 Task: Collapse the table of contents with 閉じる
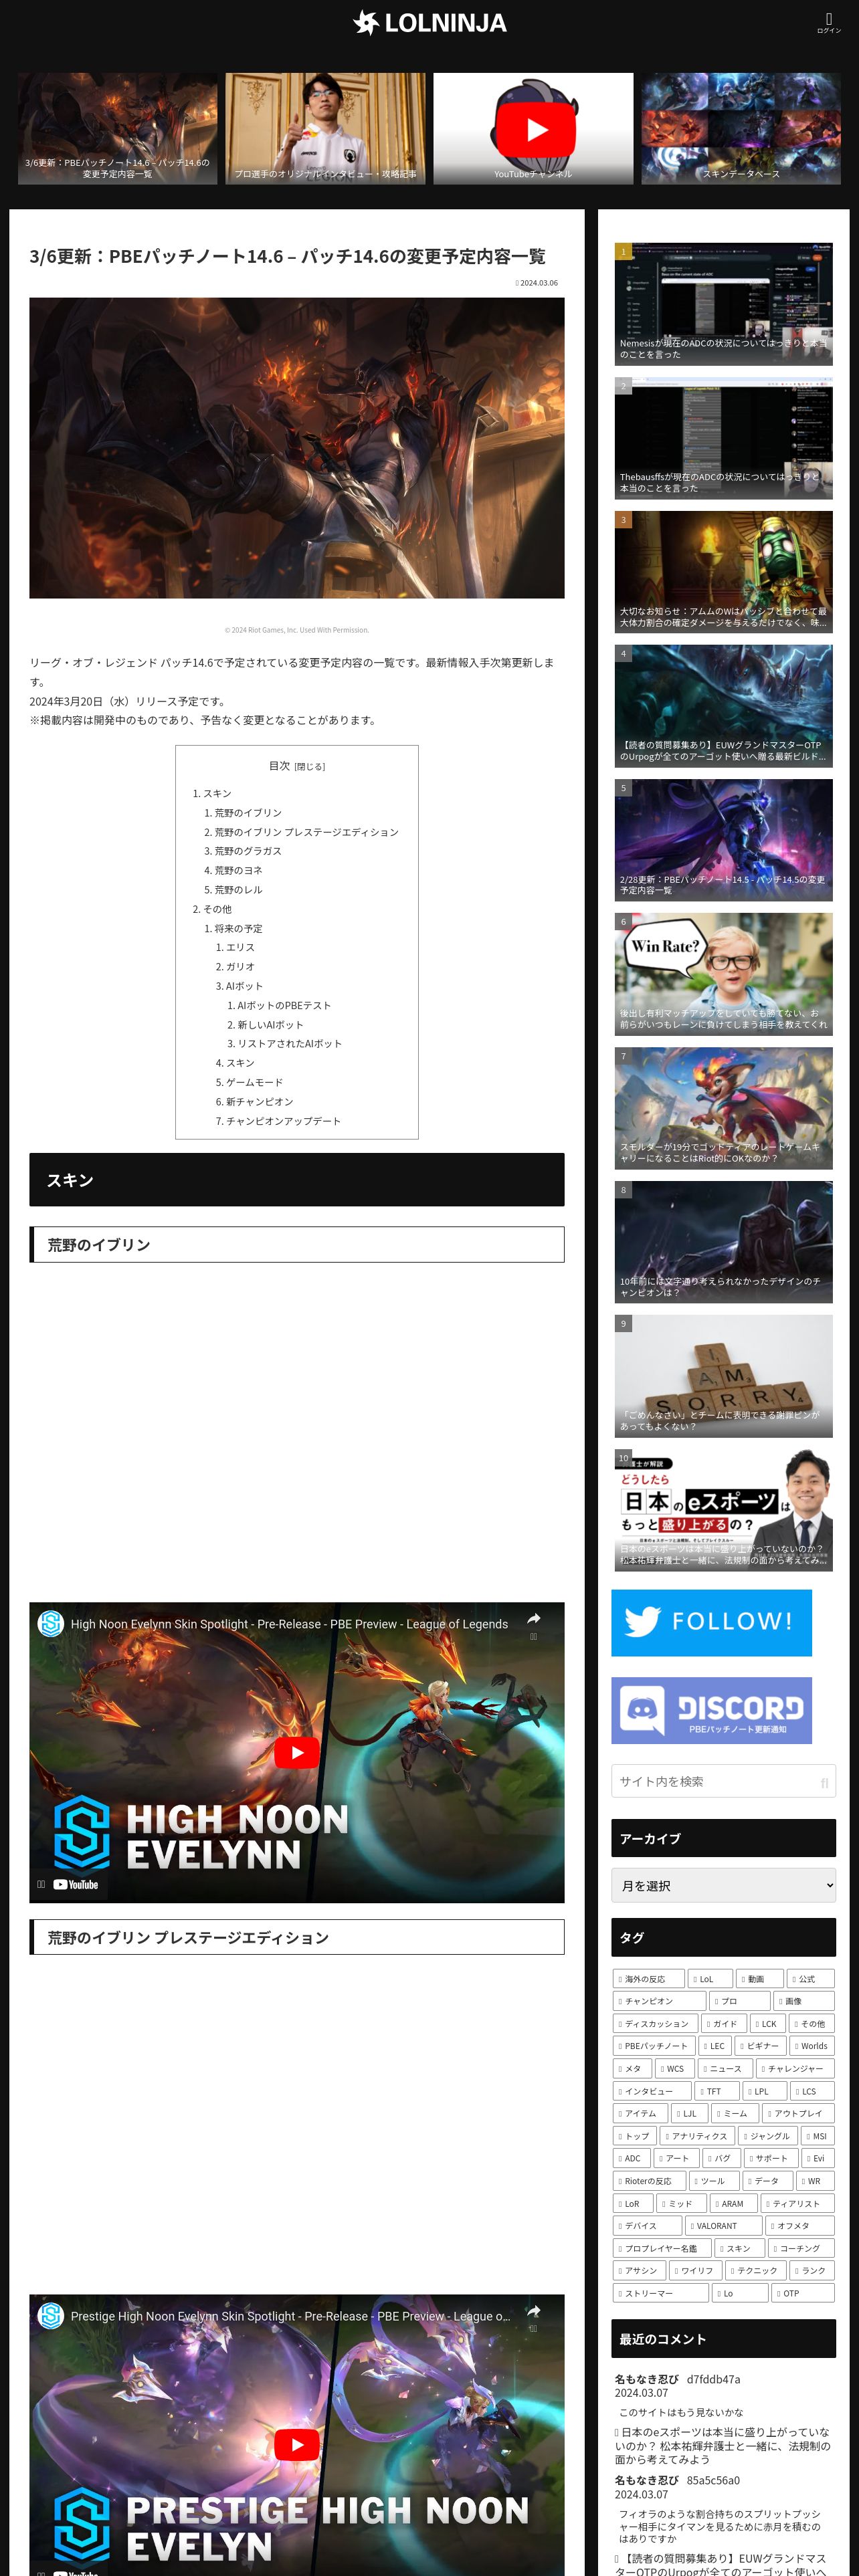click(309, 767)
